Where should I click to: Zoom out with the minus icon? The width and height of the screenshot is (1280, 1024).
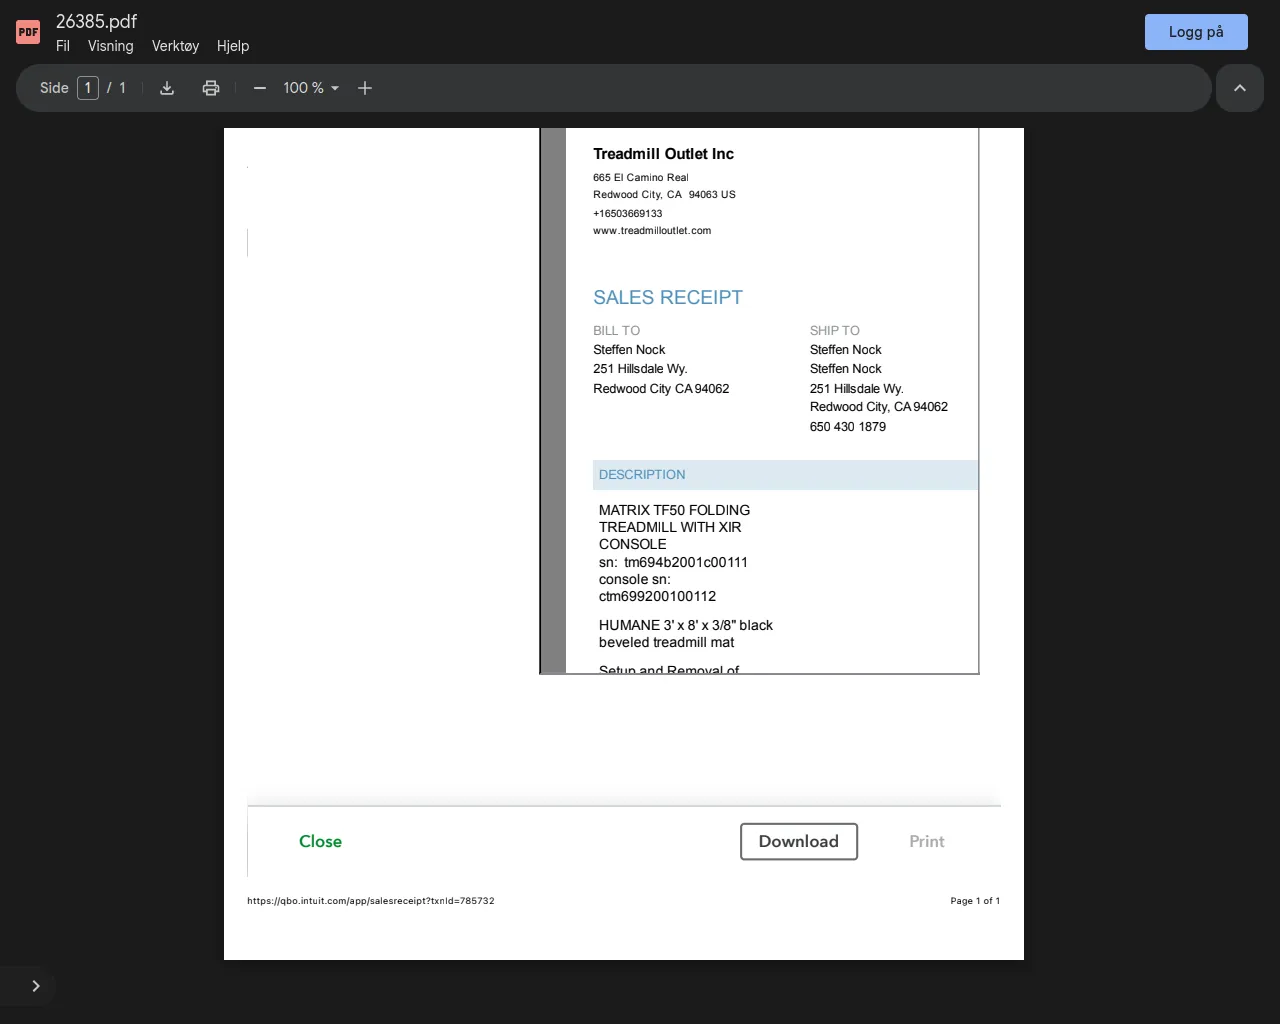coord(260,88)
